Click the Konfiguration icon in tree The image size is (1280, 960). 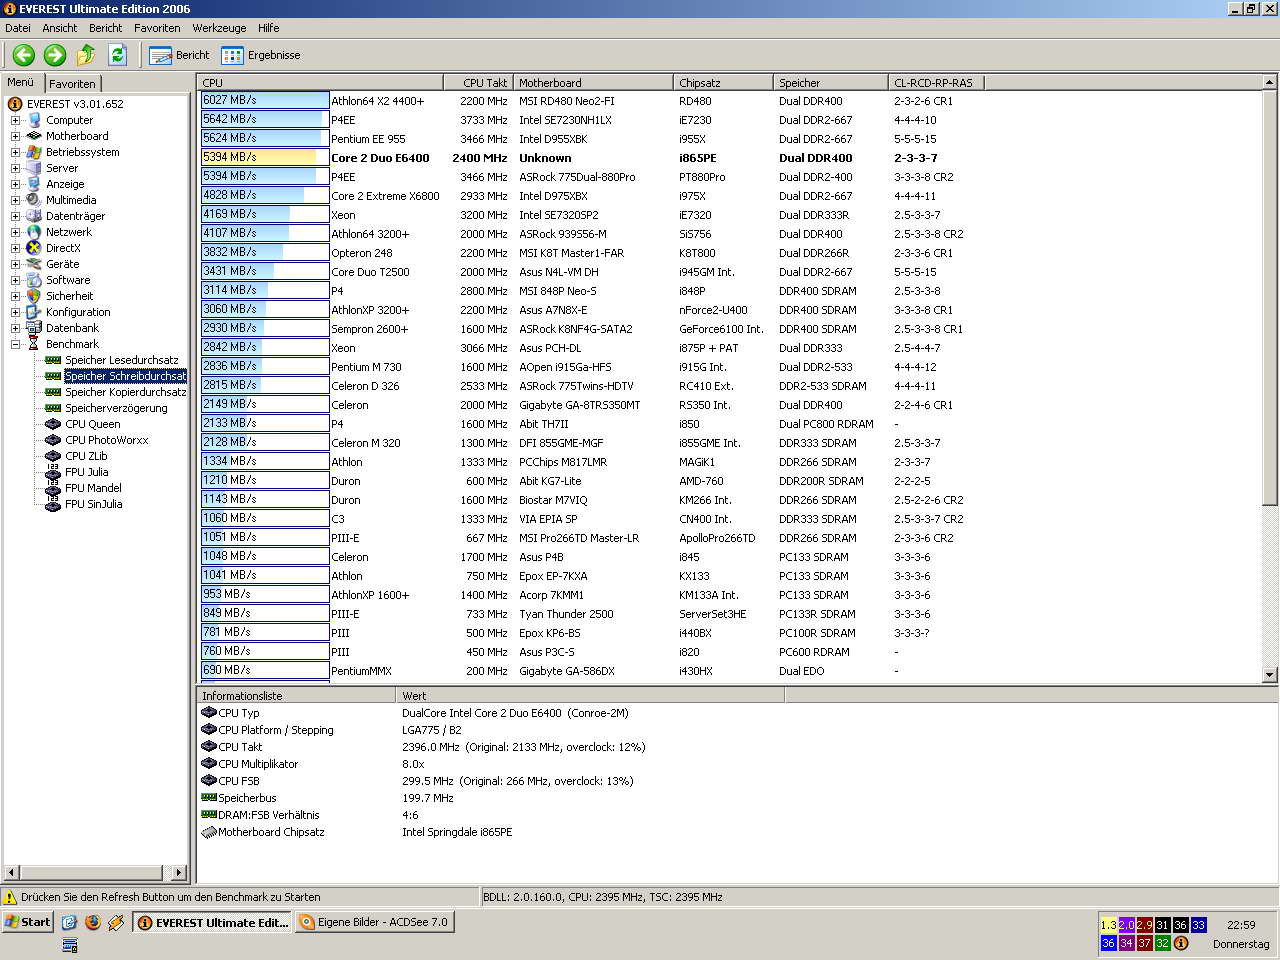point(34,312)
